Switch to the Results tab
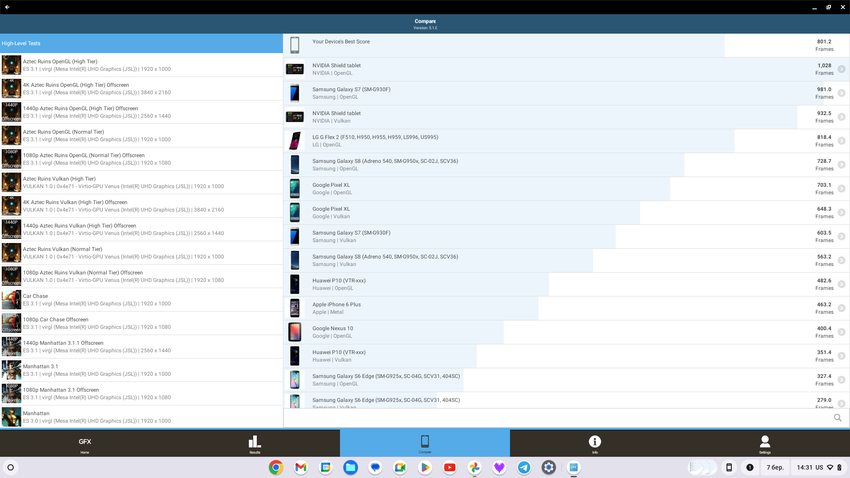Screen dimensions: 850x478 (x=254, y=443)
